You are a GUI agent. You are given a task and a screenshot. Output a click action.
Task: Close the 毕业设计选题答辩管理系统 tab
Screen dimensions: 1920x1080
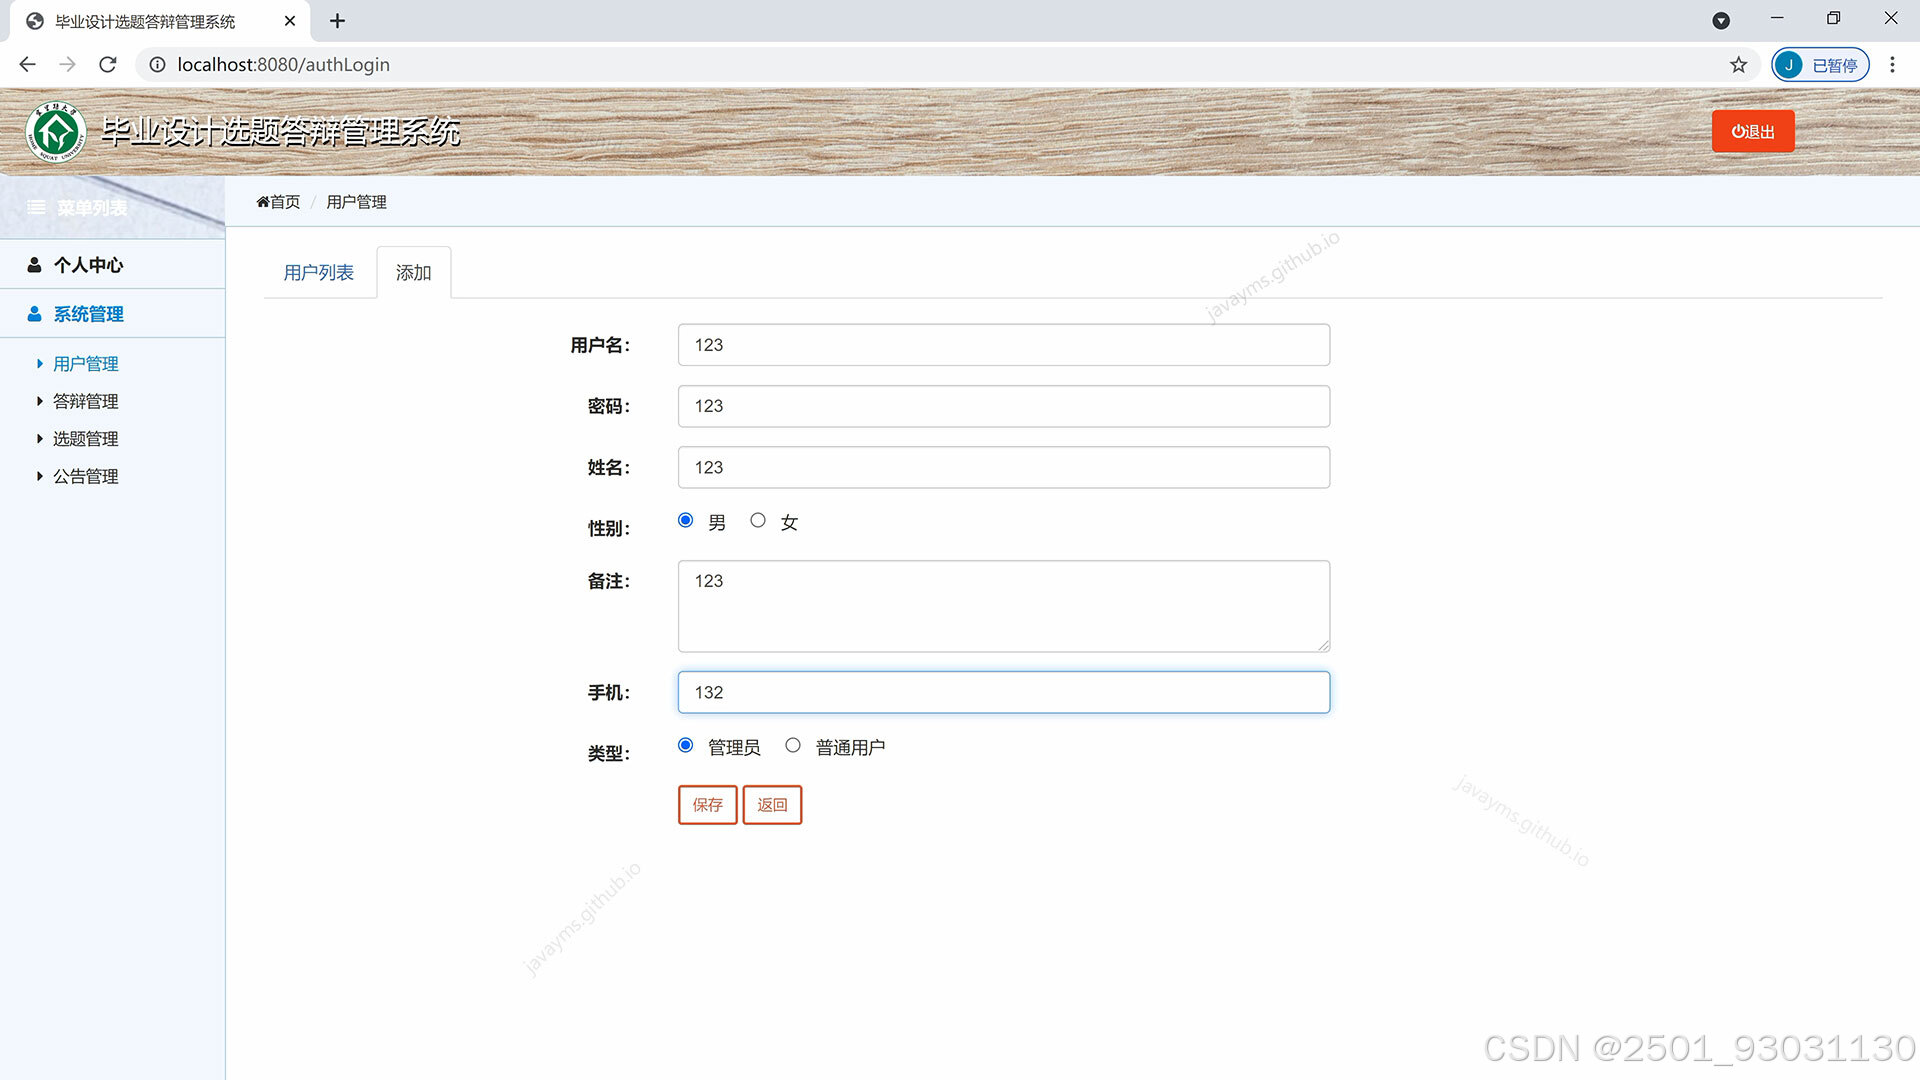(290, 21)
